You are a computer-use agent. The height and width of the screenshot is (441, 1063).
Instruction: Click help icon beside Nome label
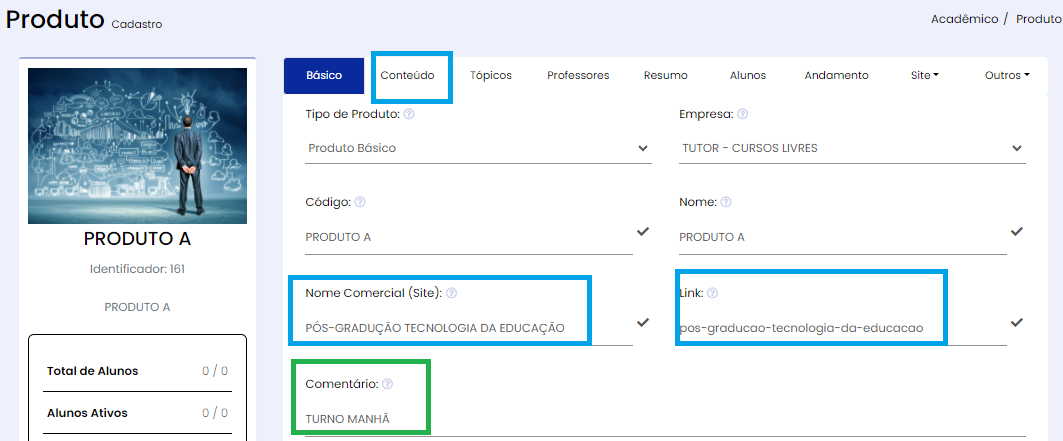pyautogui.click(x=726, y=202)
